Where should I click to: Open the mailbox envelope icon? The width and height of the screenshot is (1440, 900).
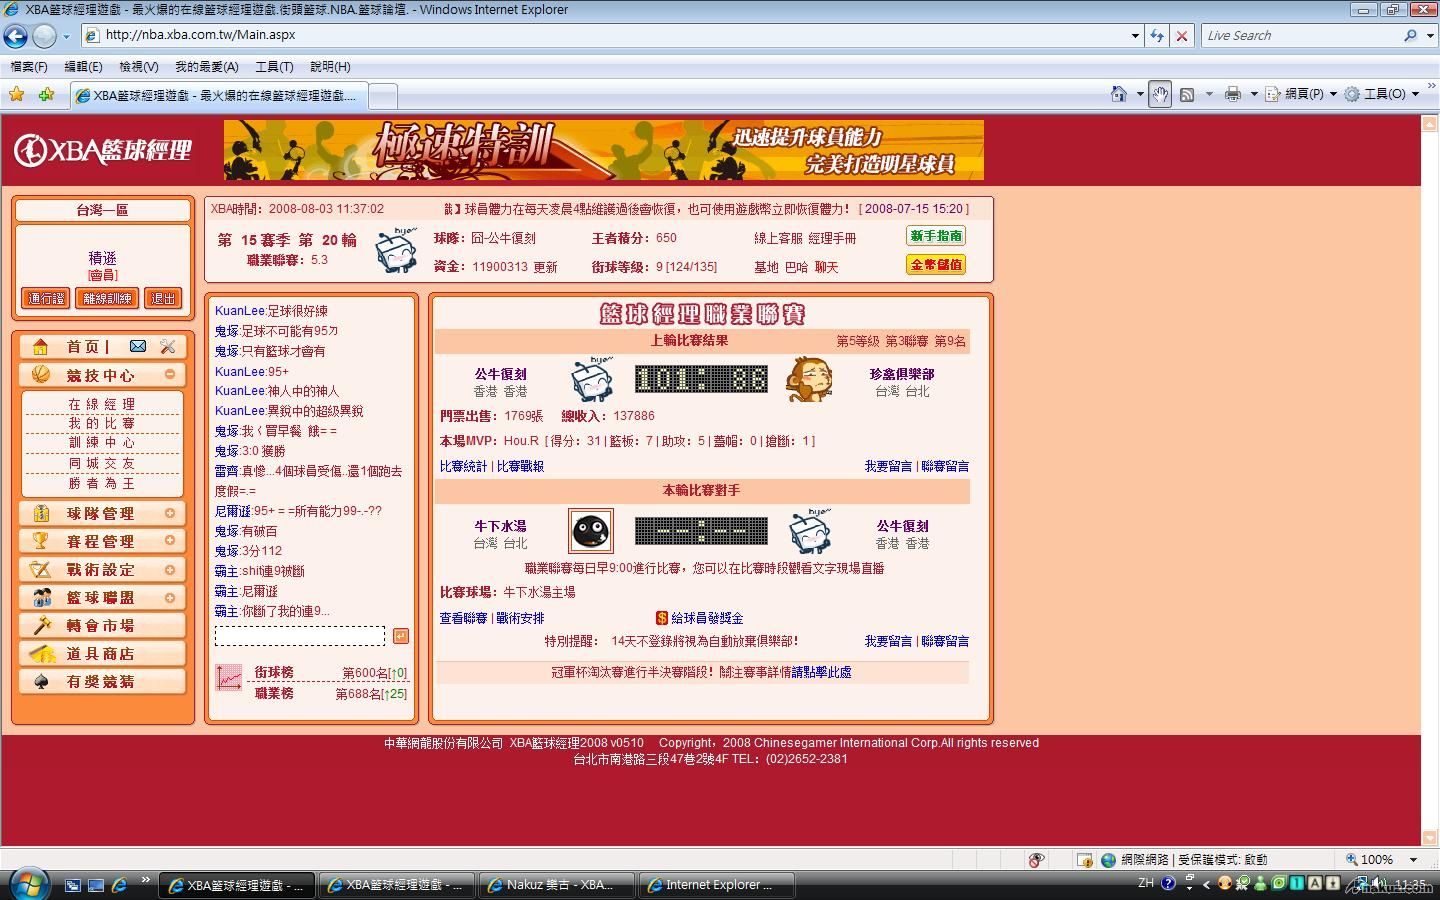point(138,346)
